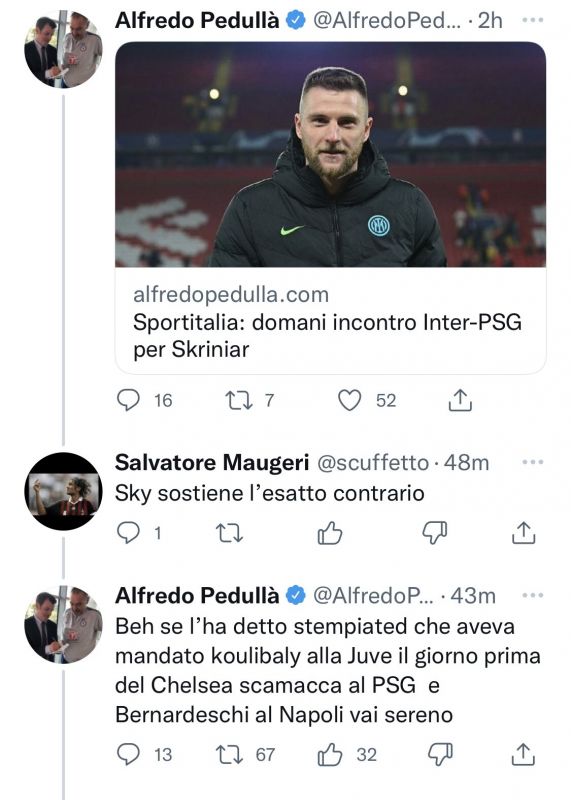
Task: Open the Skriniar photo preview
Action: [331, 155]
